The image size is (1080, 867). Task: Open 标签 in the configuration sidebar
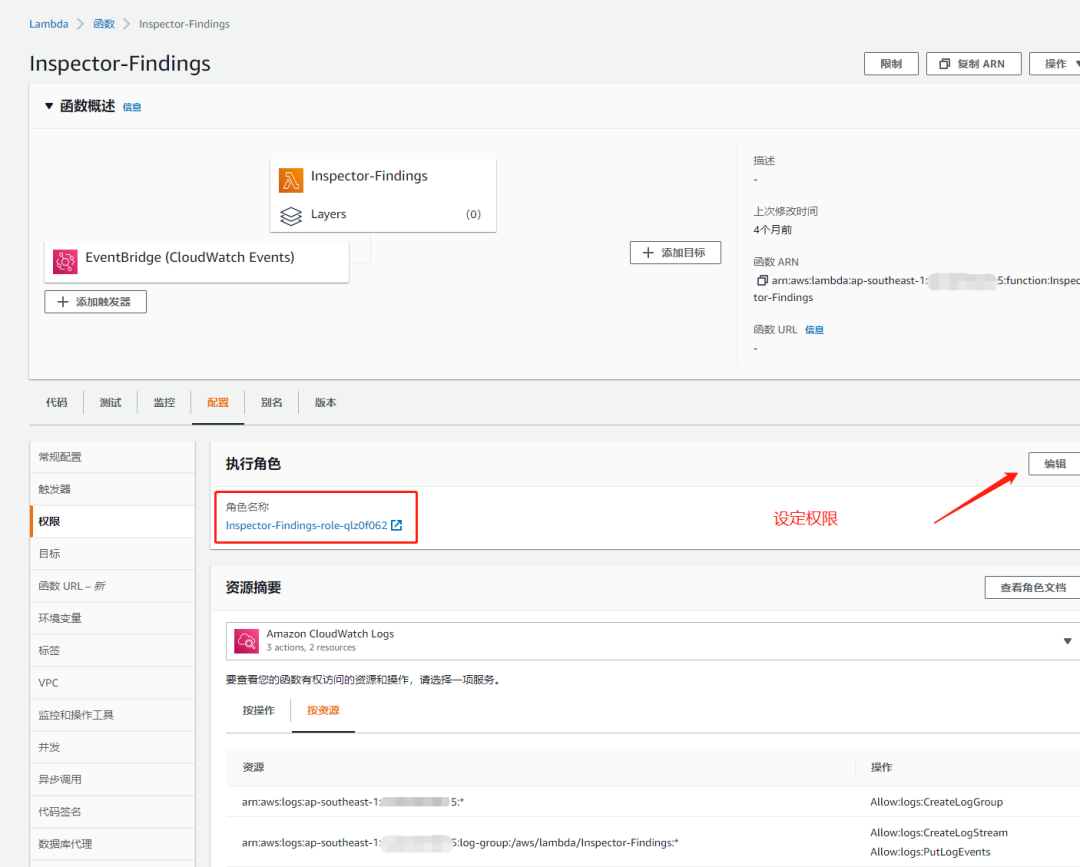tap(113, 650)
